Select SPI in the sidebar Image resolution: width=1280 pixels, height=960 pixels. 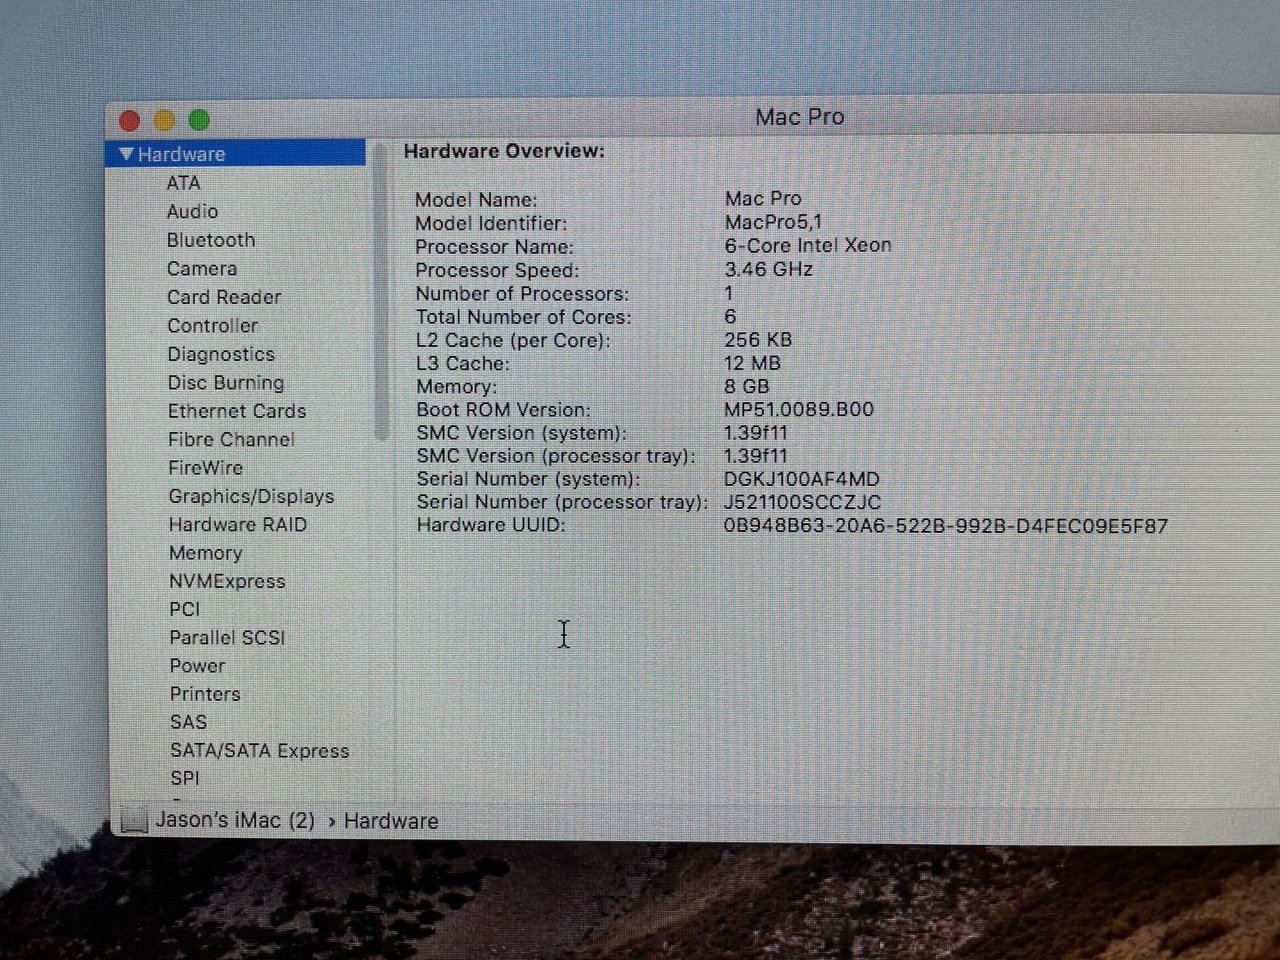(185, 777)
